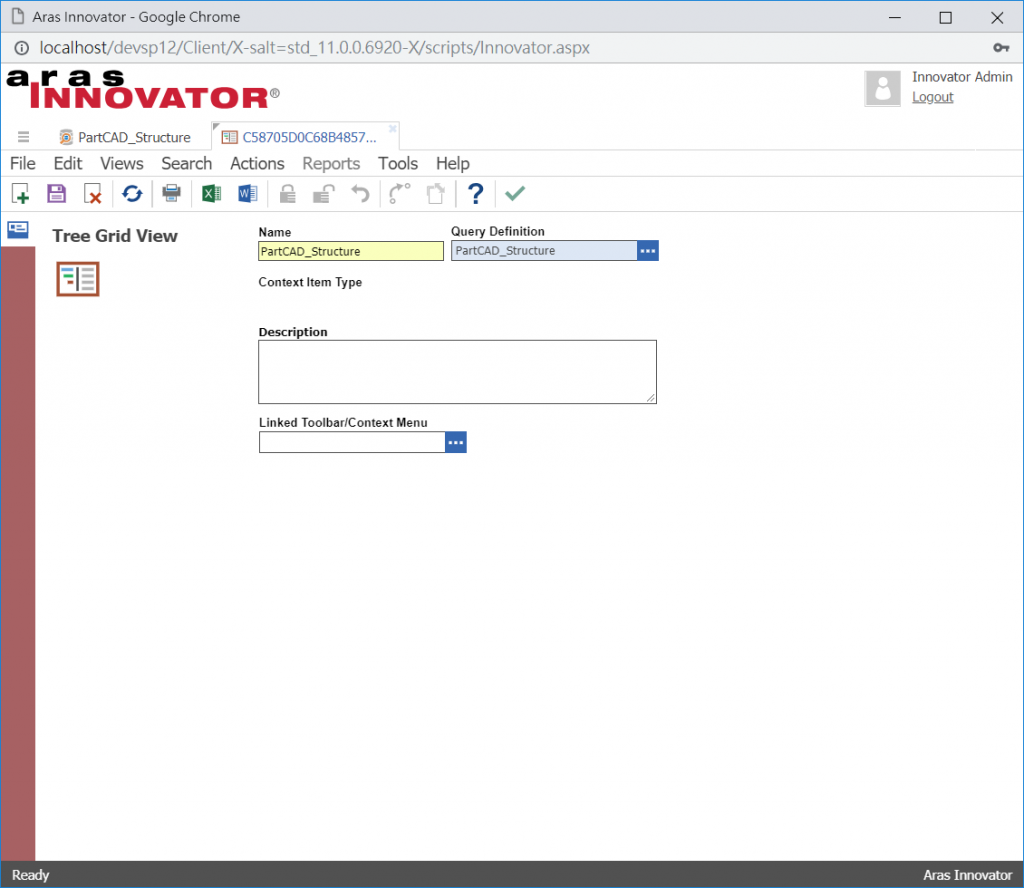The height and width of the screenshot is (888, 1024).
Task: Click the Ready status bar text
Action: [31, 875]
